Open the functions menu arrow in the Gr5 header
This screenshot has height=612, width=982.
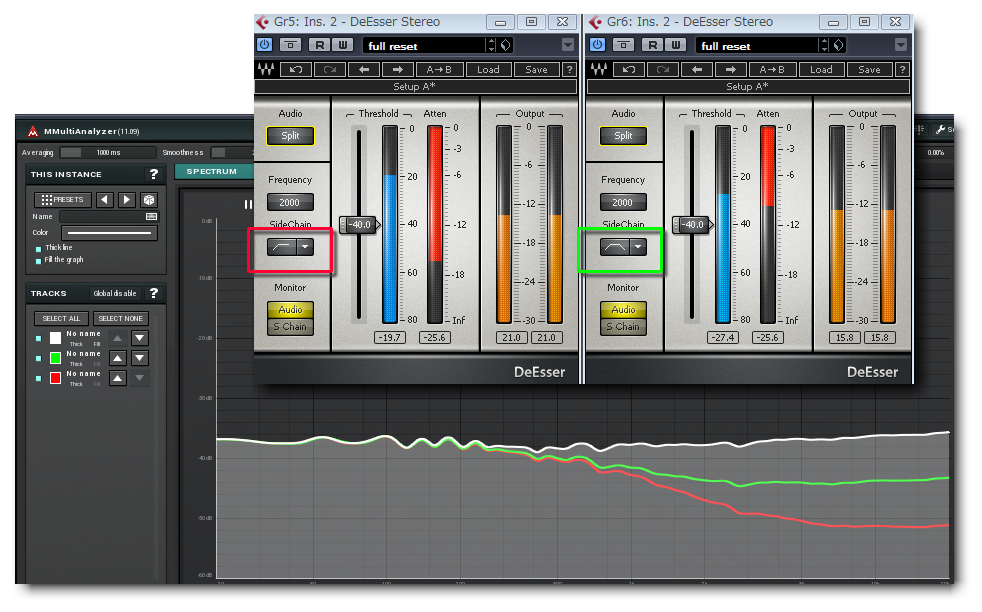568,45
